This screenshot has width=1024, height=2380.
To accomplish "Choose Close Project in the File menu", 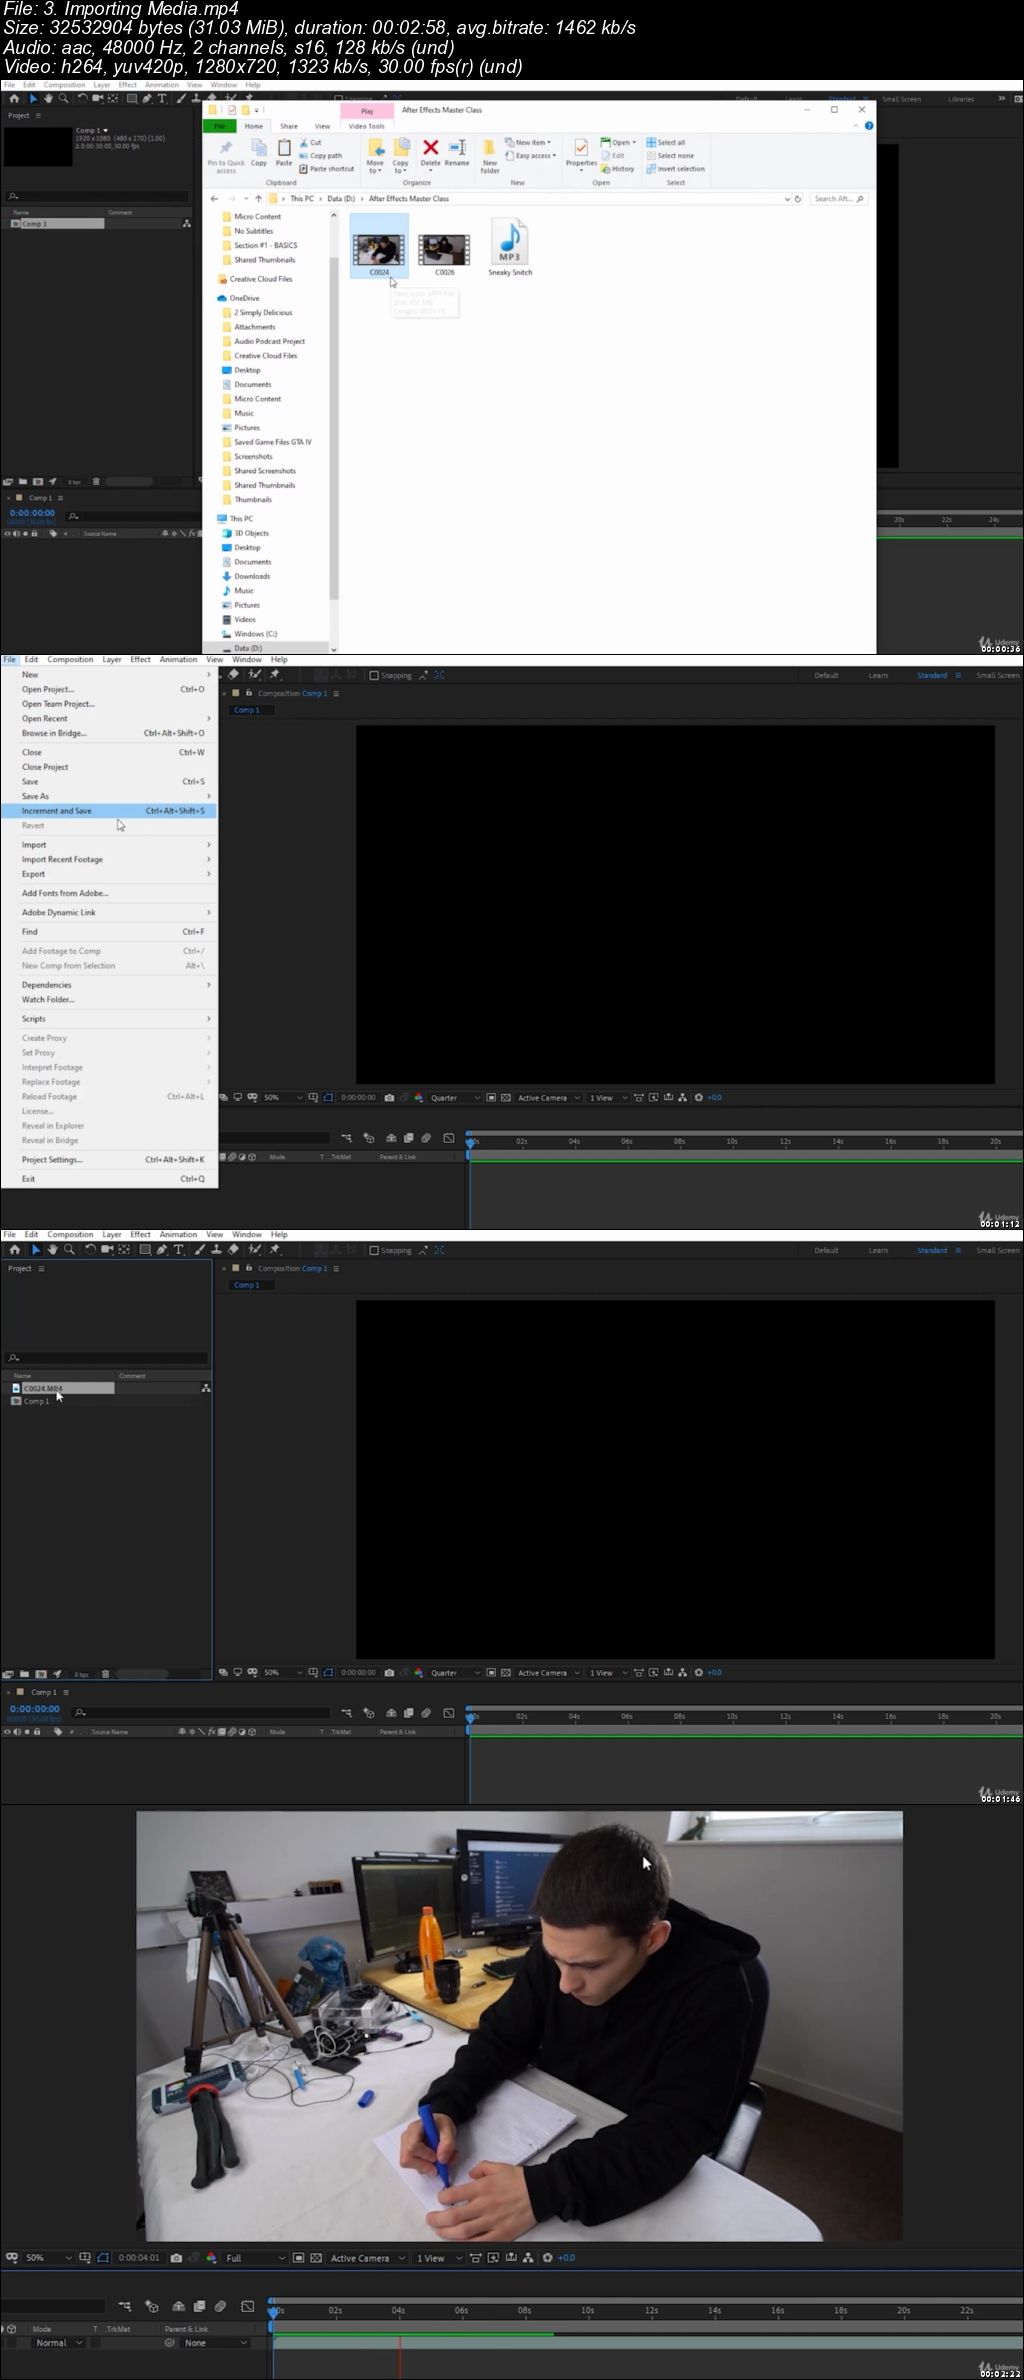I will 110,767.
